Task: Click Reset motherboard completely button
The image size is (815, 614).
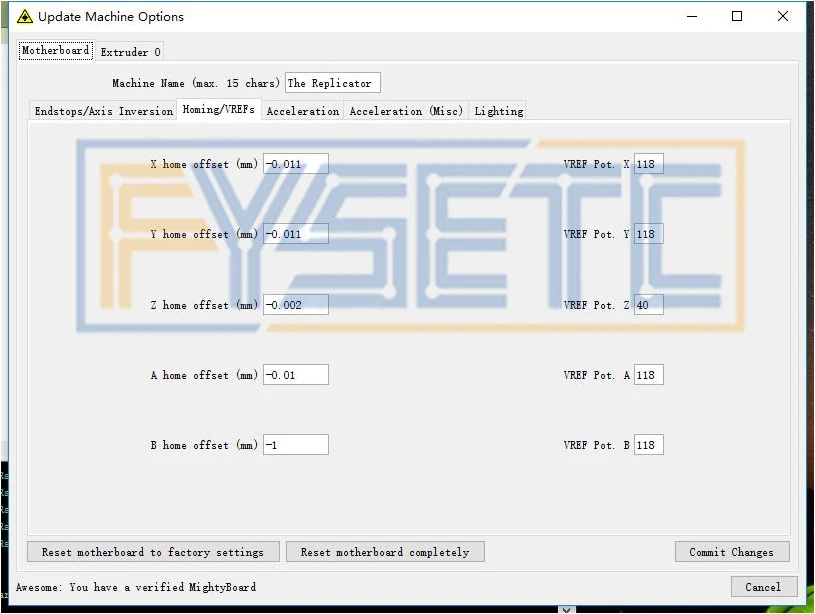Action: 385,552
